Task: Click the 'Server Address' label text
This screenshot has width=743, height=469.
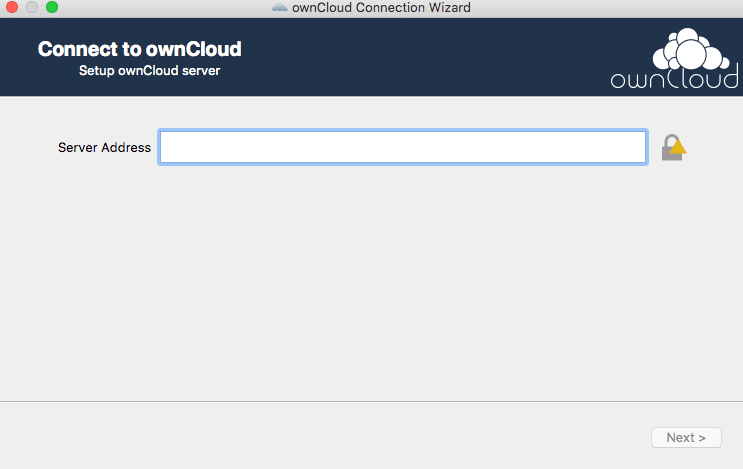Action: 104,147
